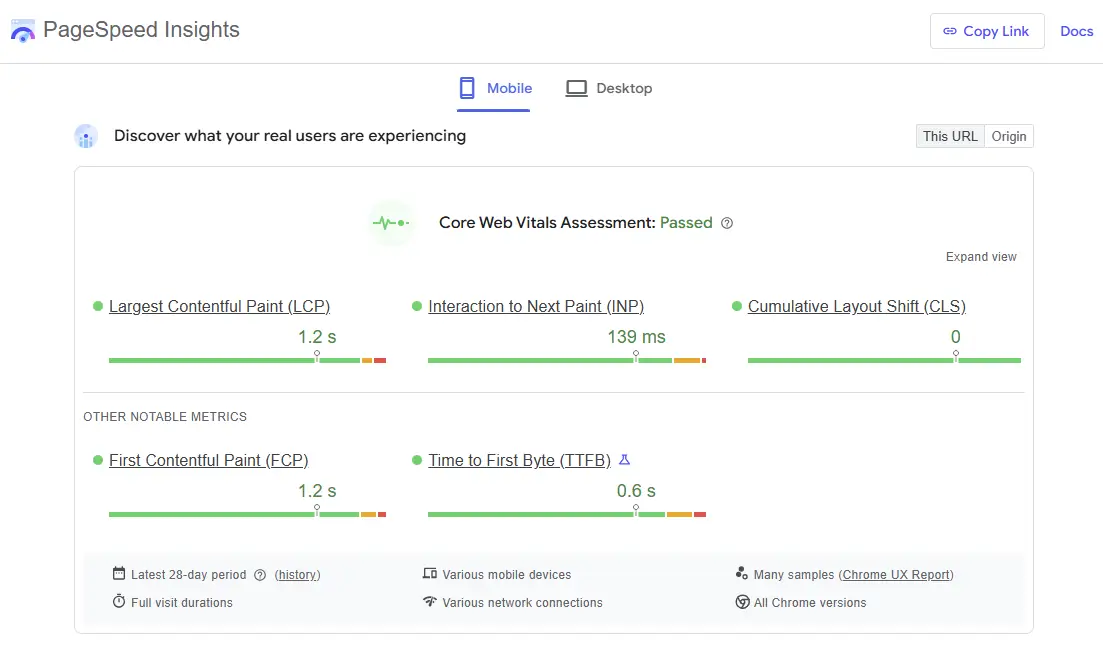Click the Passed assessment status text
Screen dimensions: 1103x645
coord(686,223)
